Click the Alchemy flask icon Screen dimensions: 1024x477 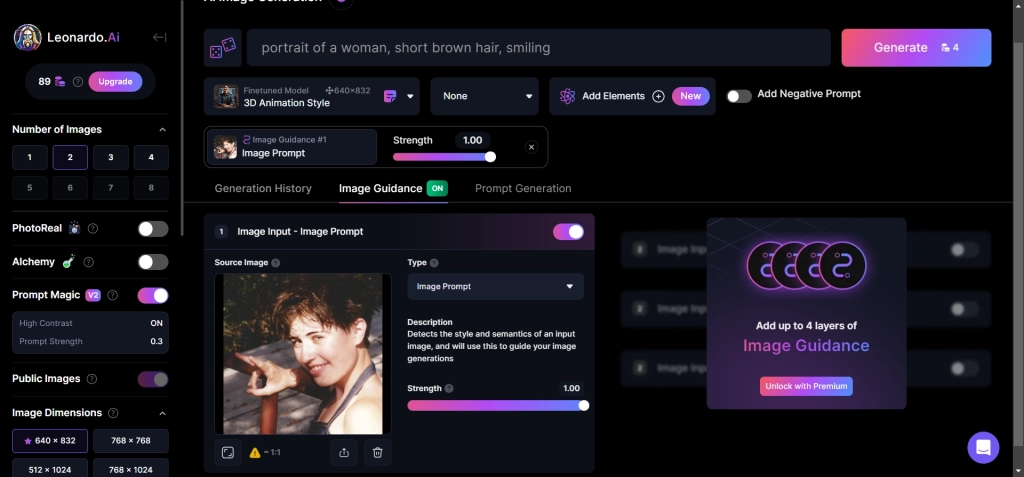point(69,261)
